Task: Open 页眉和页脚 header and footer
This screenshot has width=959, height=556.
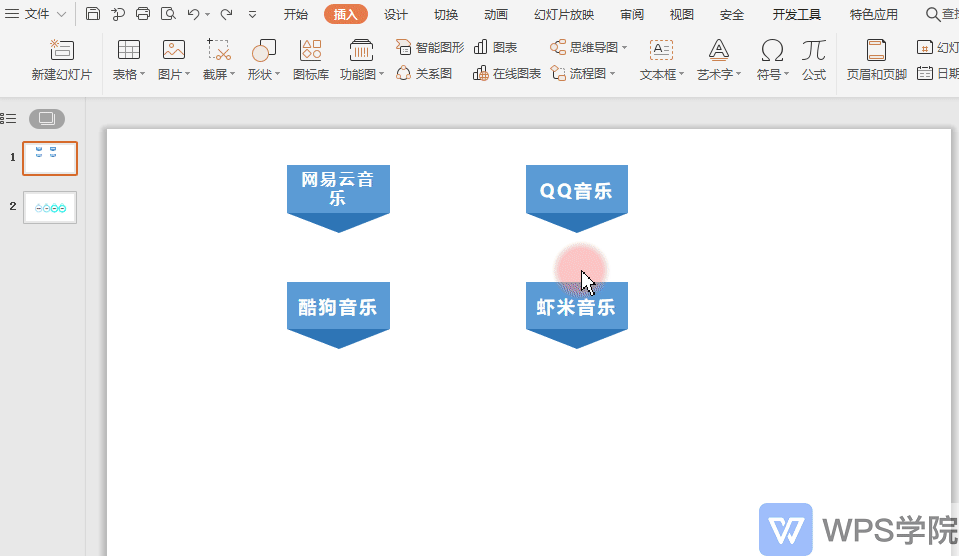Action: point(876,60)
